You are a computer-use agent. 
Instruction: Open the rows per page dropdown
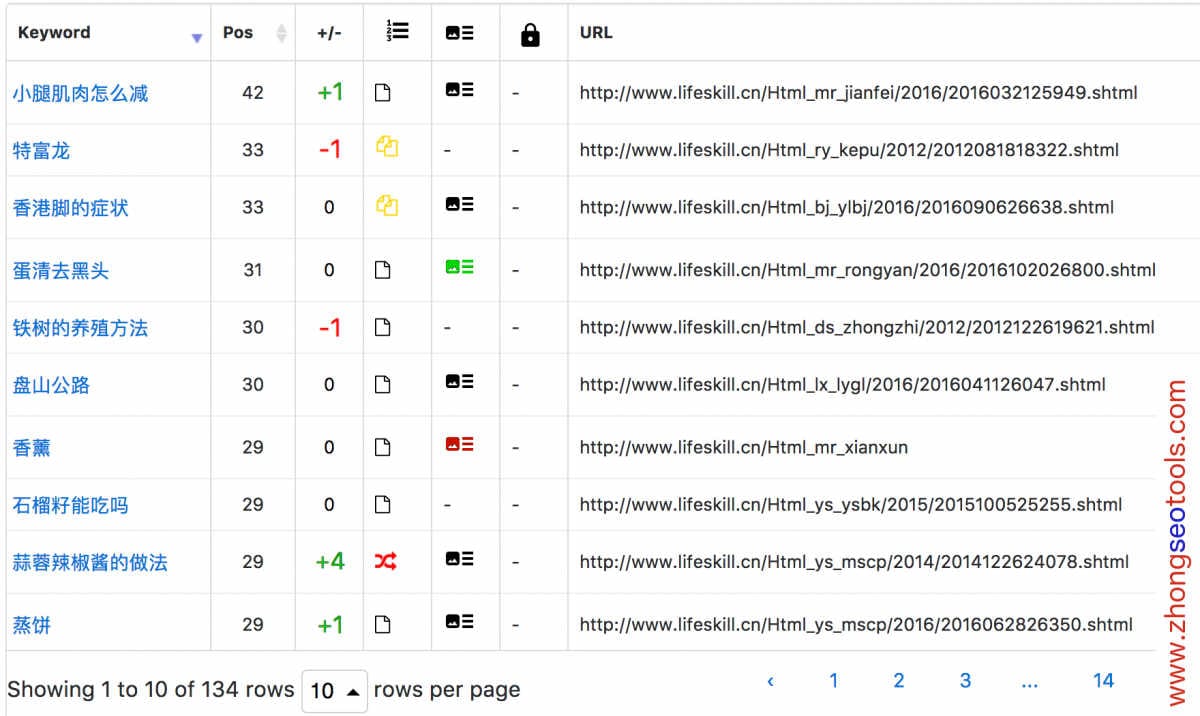334,691
